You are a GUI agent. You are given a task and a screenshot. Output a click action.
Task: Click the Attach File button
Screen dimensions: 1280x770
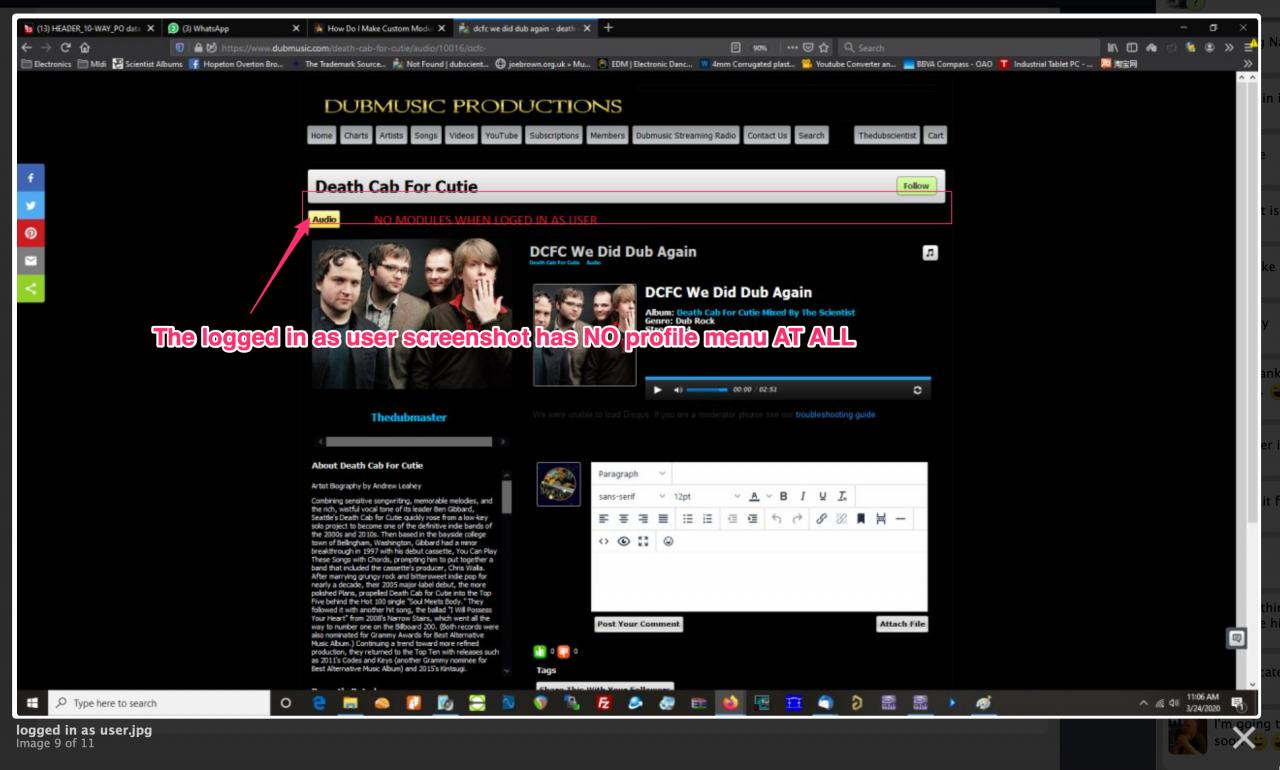tap(902, 624)
